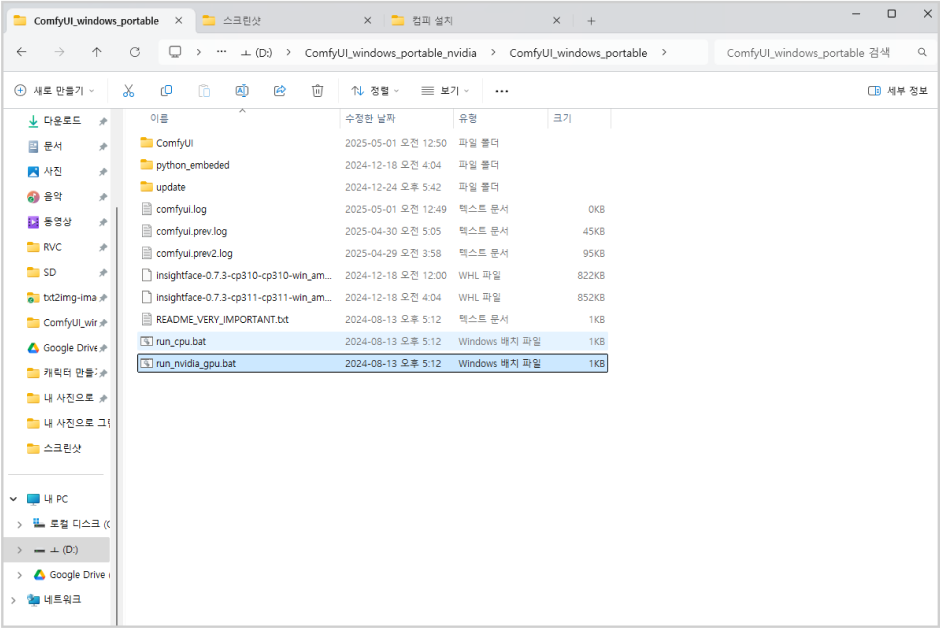Select the run_nvidia_gpu.bat file

[372, 363]
